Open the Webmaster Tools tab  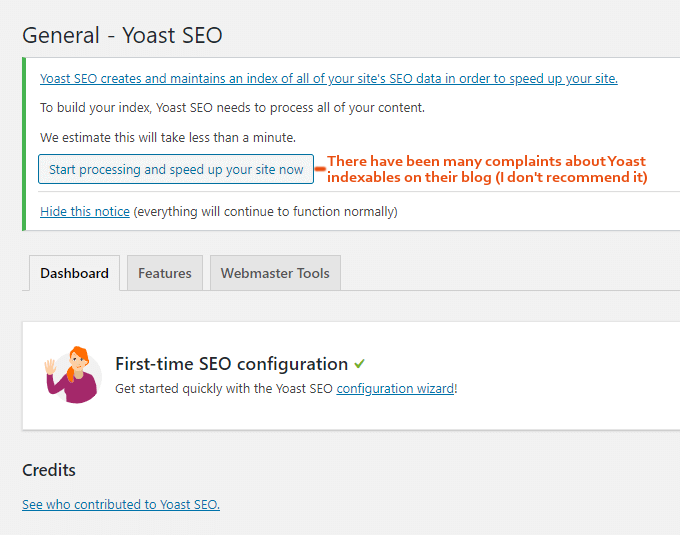tap(275, 273)
